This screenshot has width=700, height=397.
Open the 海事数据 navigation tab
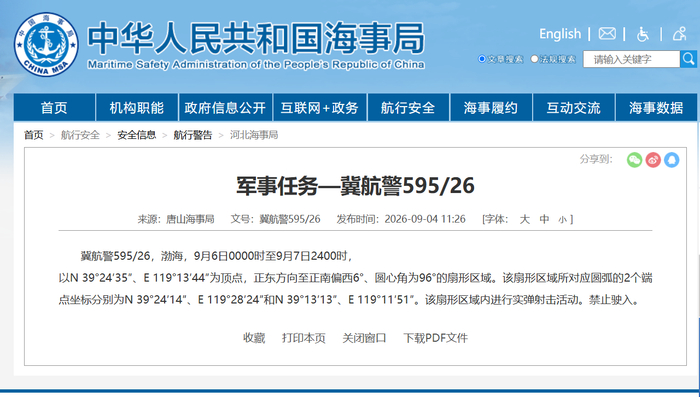(x=656, y=108)
